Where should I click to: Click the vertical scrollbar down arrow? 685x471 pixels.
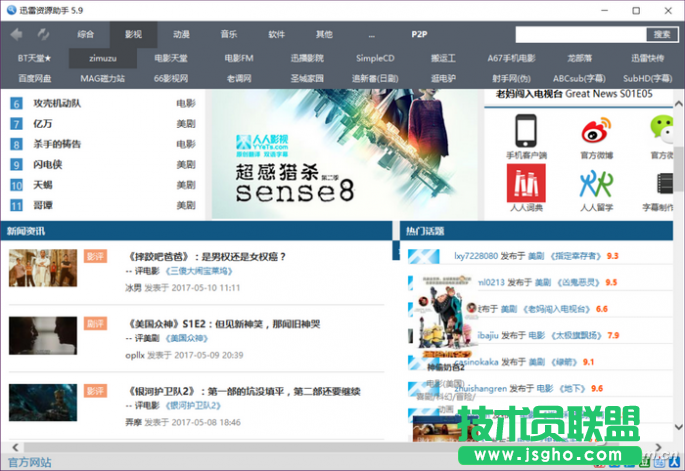678,427
